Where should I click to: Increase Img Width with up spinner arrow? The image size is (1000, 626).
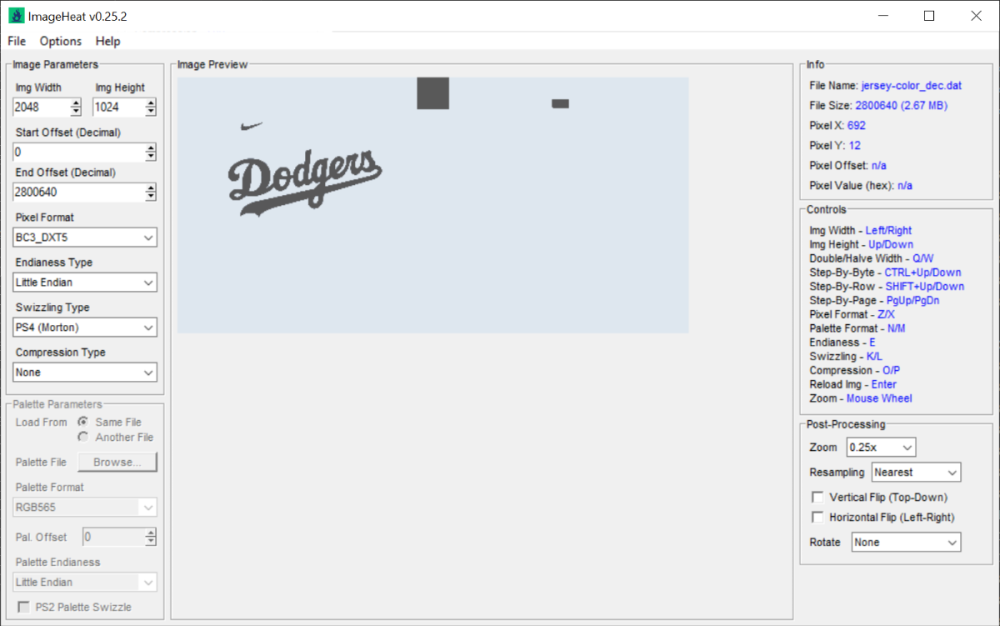click(x=76, y=103)
